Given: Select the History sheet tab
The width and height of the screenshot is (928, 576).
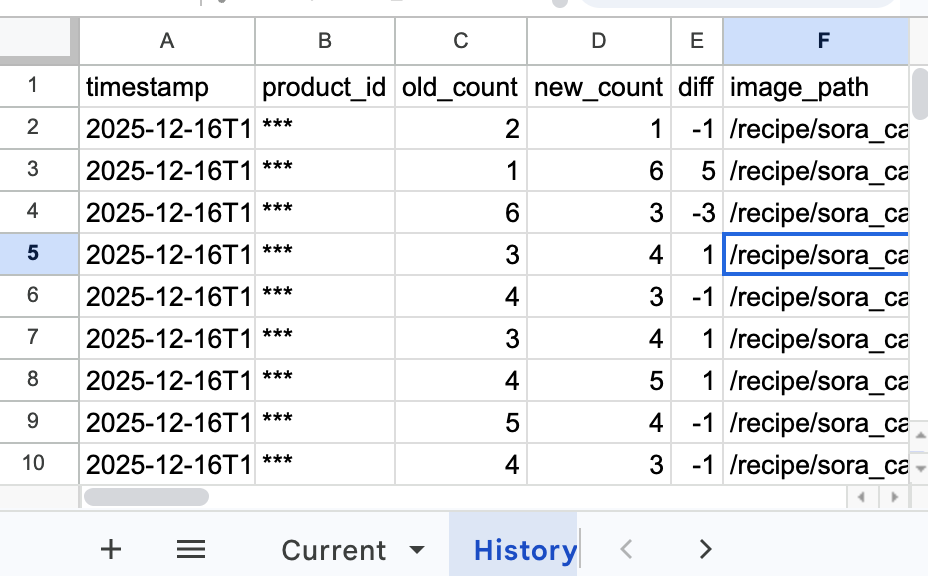Looking at the screenshot, I should click(x=524, y=550).
